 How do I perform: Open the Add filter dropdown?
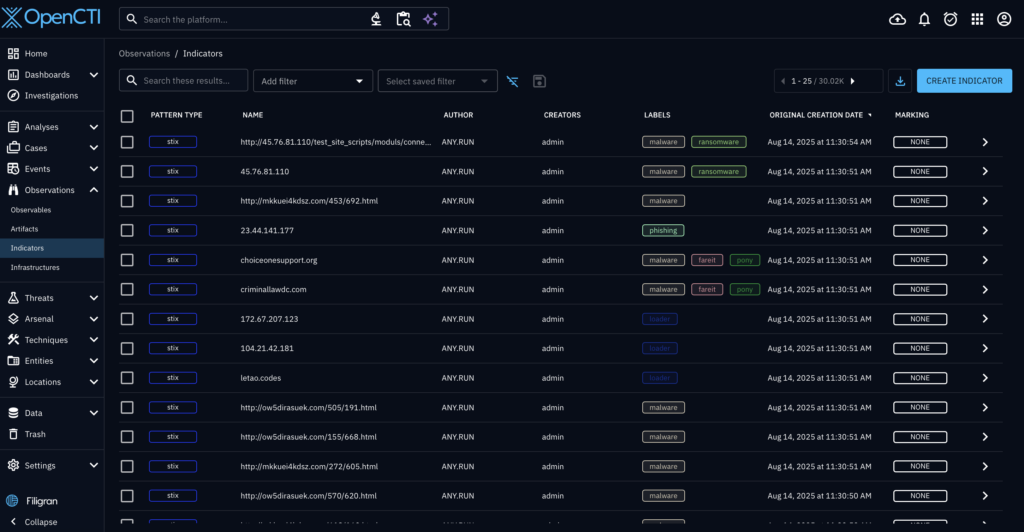click(312, 81)
